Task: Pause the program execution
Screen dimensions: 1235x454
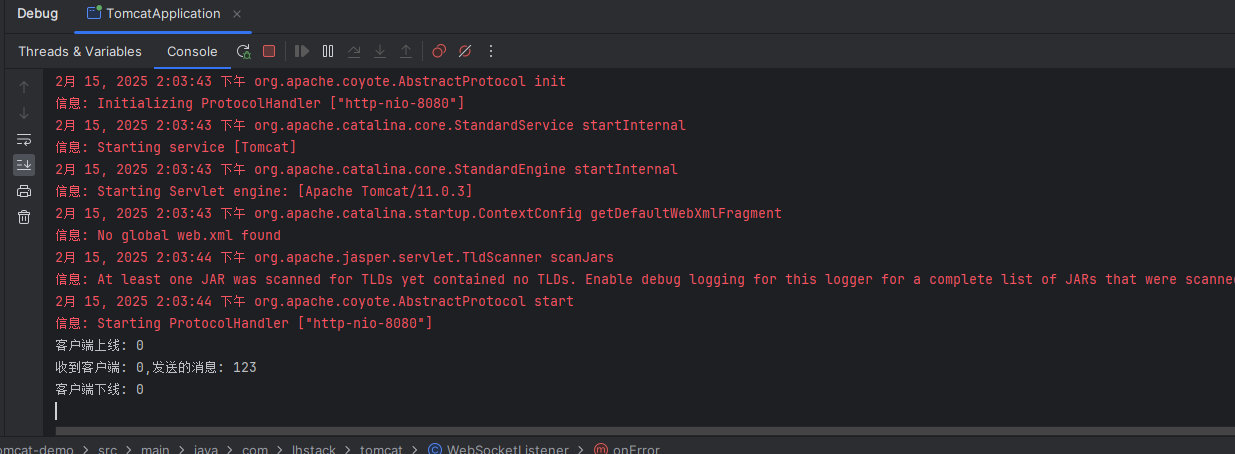Action: click(x=328, y=51)
